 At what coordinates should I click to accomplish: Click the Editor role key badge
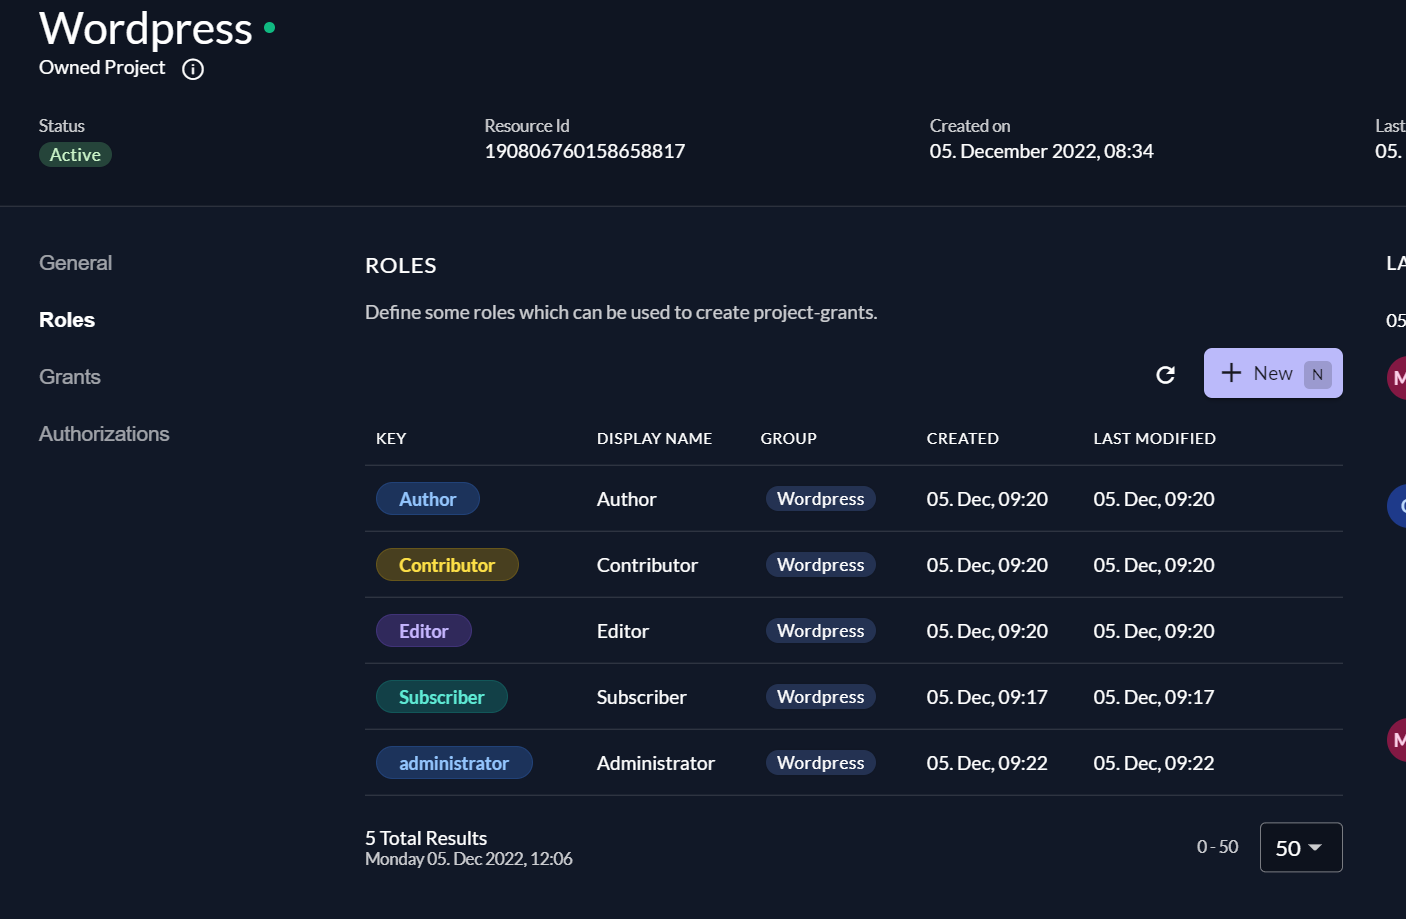tap(424, 631)
